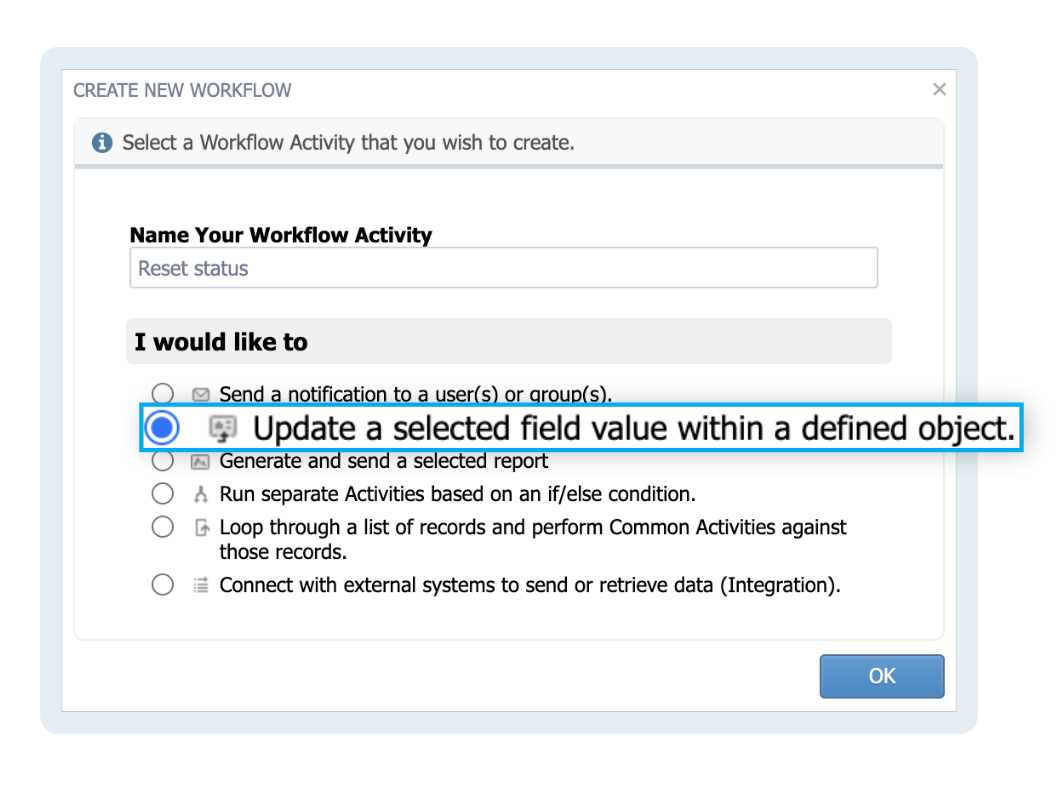Choose the if/else condition radio button
Image resolution: width=1061 pixels, height=789 pixels.
[163, 493]
